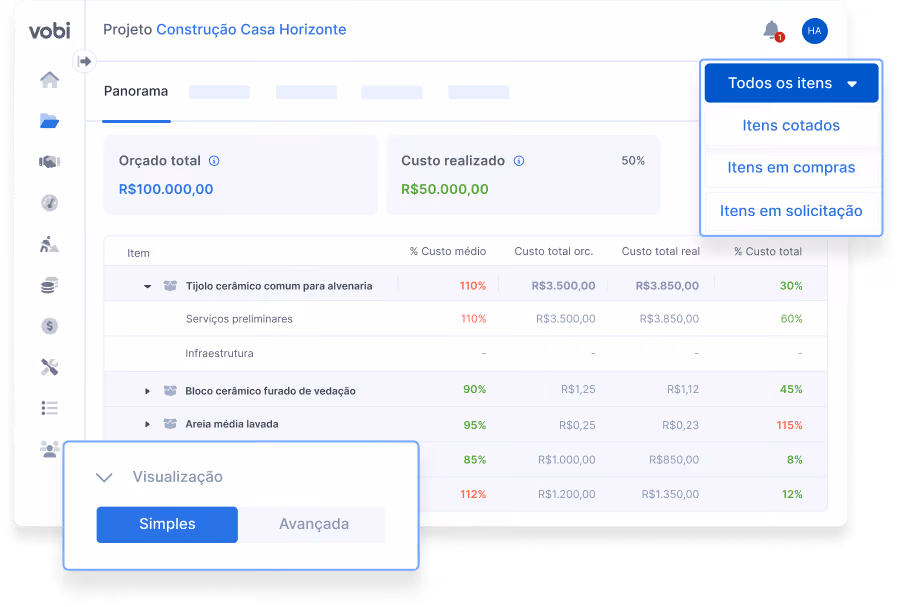Switch to the Panorama tab

[x=136, y=91]
